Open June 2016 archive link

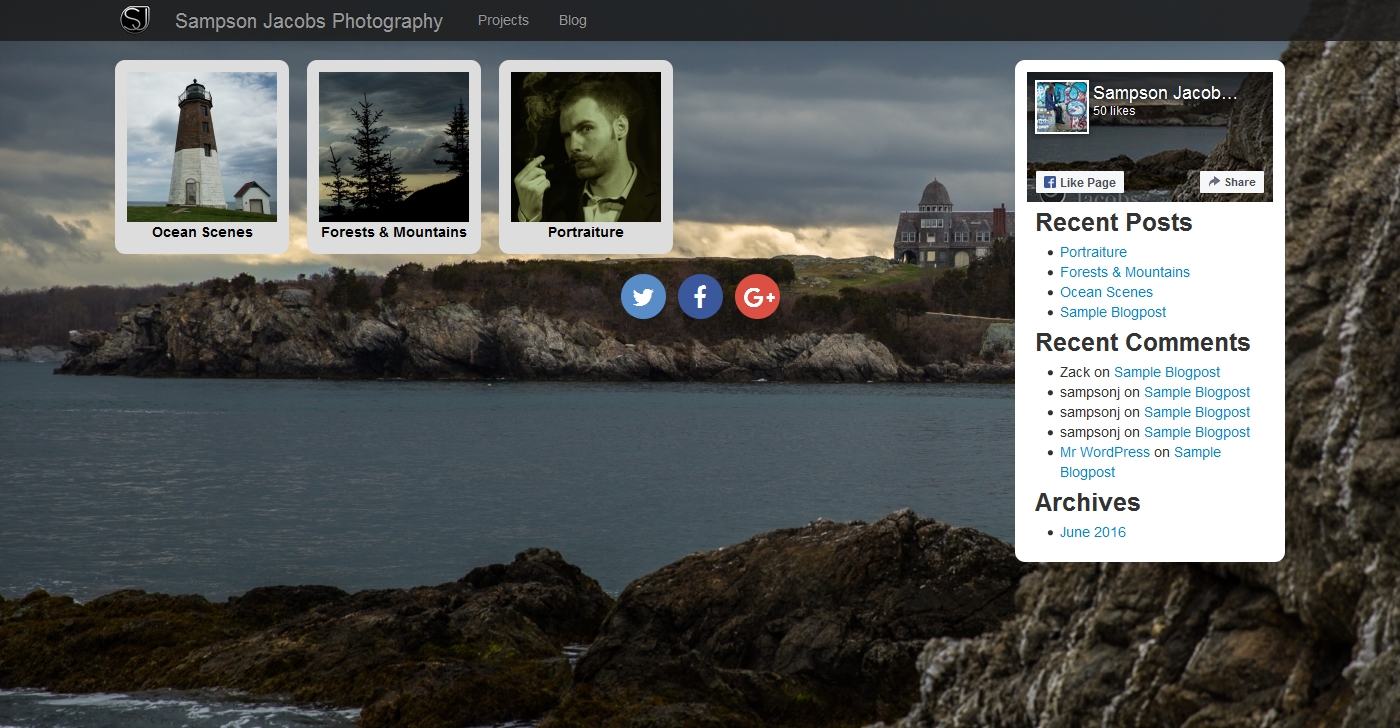(1093, 532)
